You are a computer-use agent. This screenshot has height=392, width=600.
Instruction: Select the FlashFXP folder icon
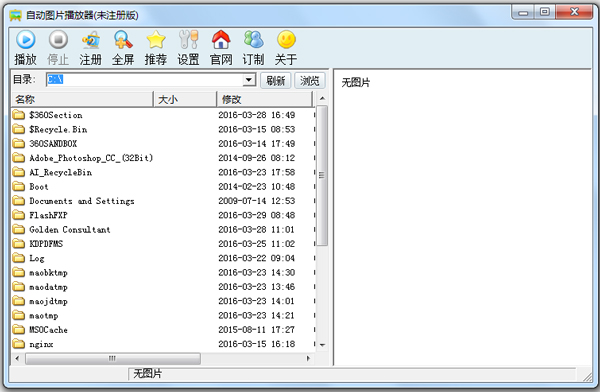pos(18,215)
